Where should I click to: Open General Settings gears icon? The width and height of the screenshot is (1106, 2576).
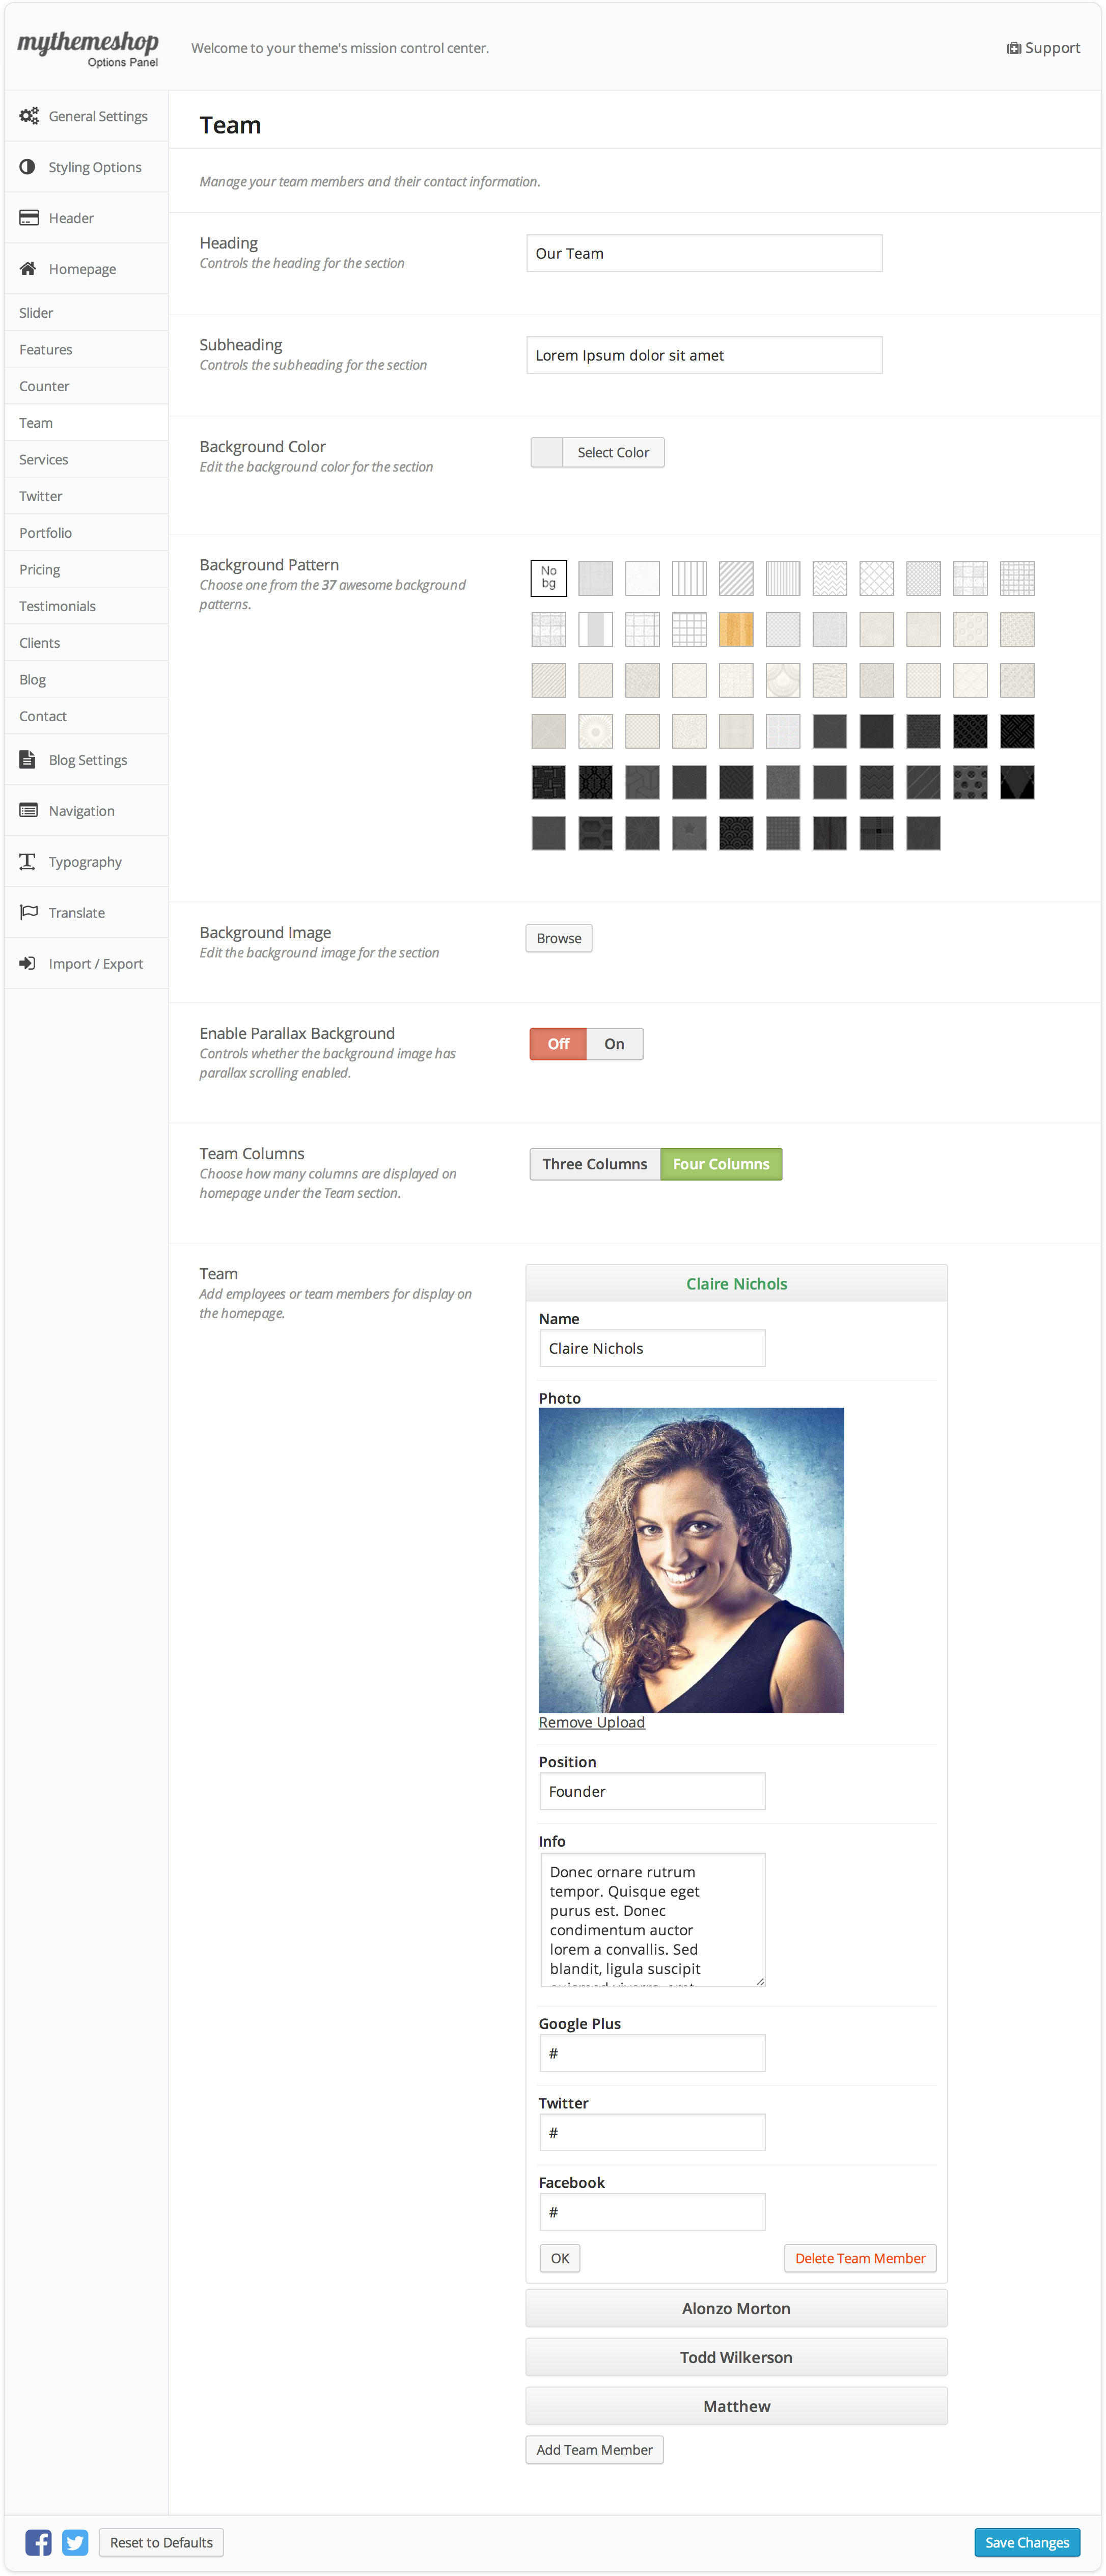[x=29, y=116]
